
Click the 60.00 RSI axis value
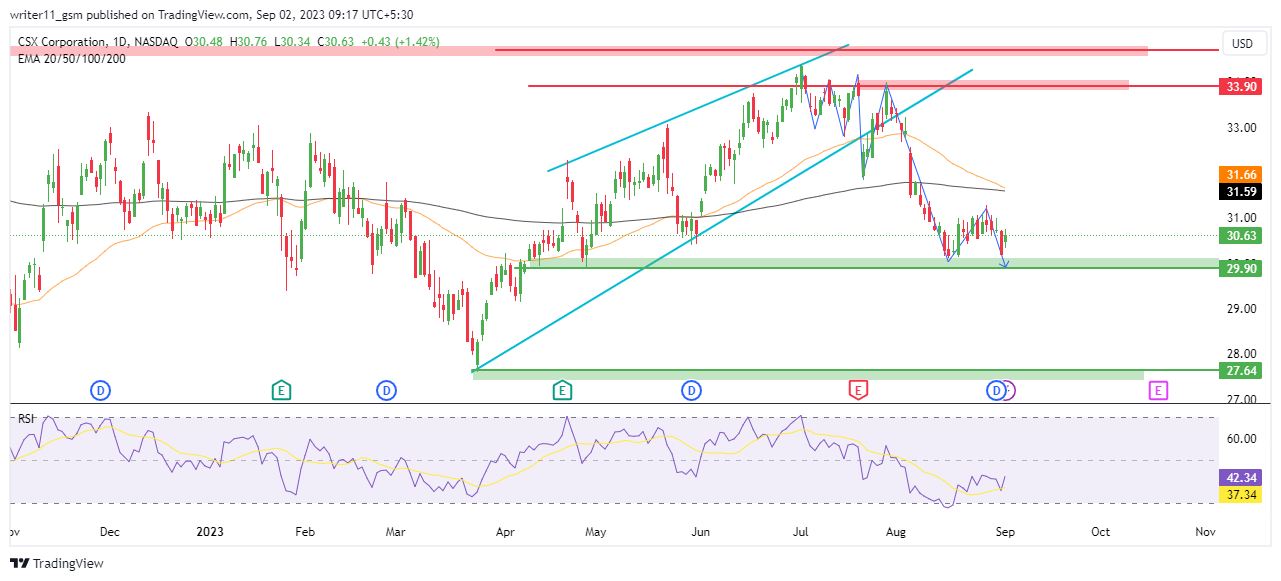point(1242,439)
